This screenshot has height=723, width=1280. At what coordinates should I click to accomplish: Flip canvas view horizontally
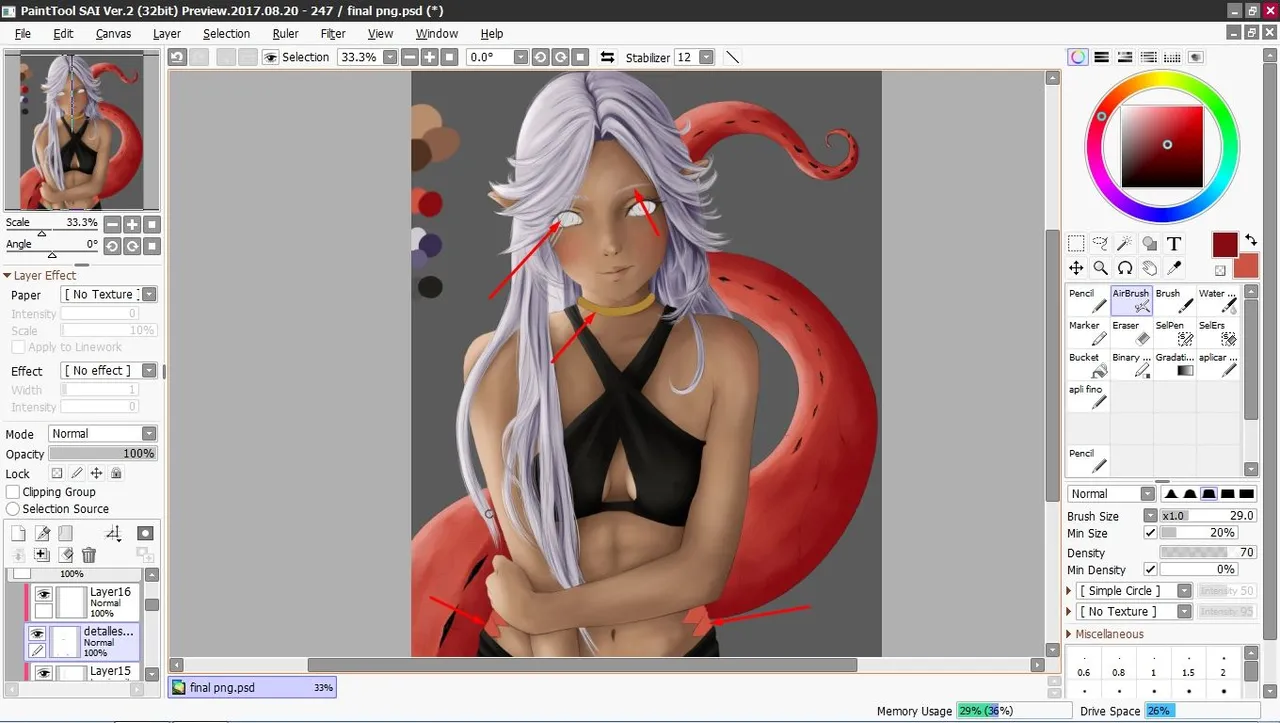tap(607, 57)
